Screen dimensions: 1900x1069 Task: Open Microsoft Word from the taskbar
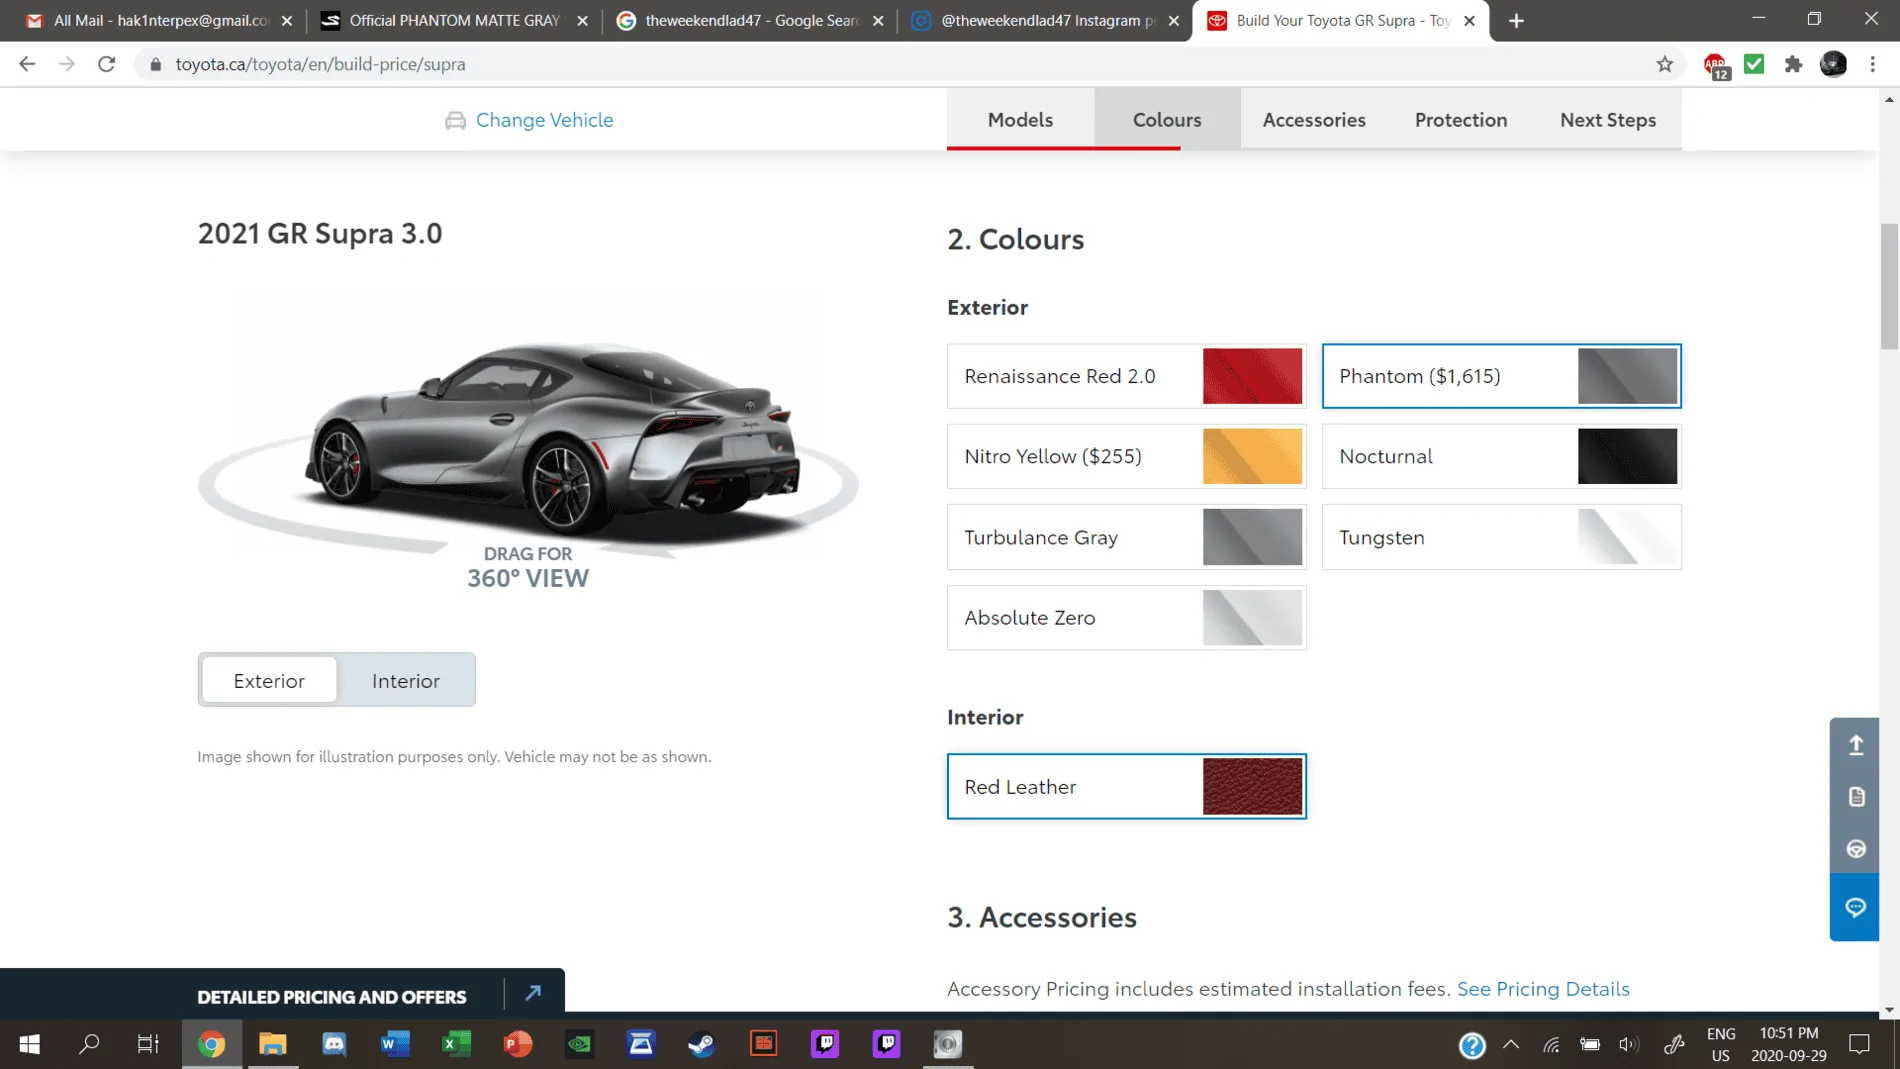coord(395,1044)
